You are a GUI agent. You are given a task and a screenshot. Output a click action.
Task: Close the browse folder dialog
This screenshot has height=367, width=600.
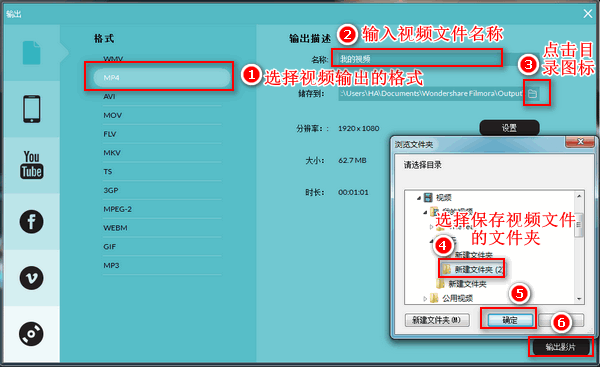(580, 142)
